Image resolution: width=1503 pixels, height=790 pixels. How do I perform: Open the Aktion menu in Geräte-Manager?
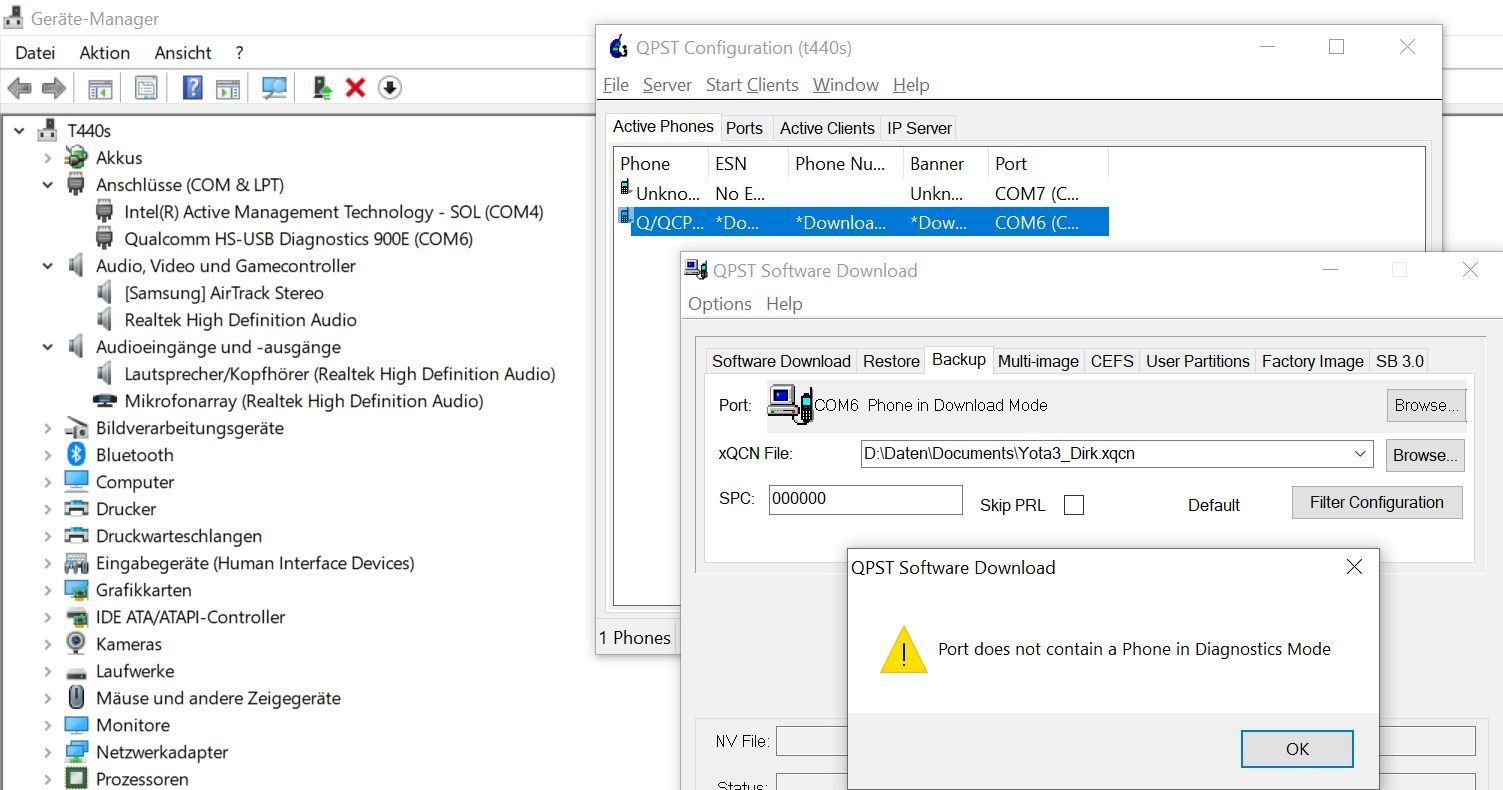105,53
